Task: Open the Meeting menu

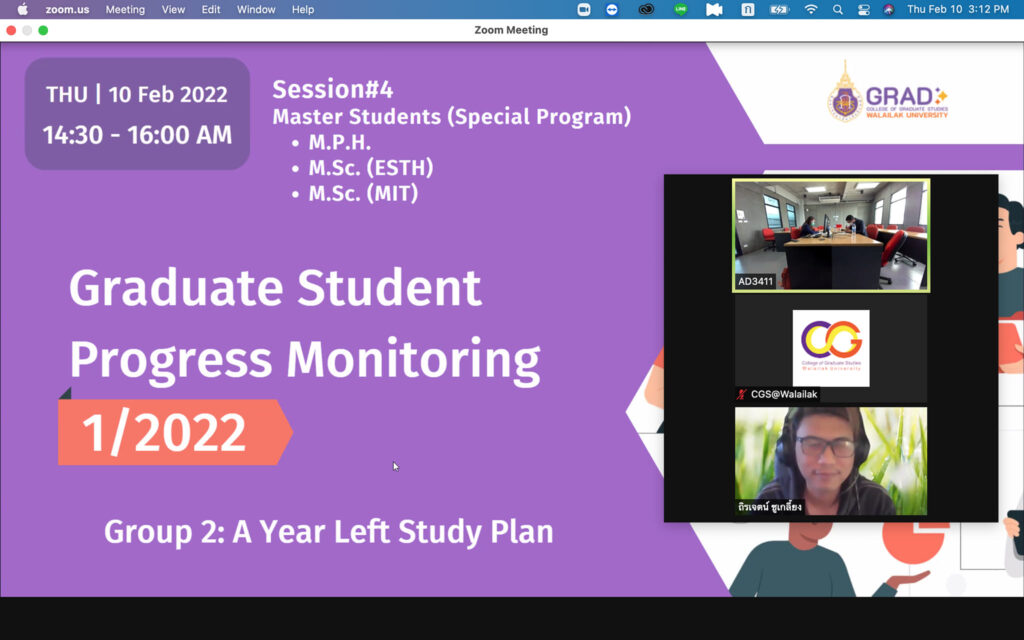Action: point(125,9)
